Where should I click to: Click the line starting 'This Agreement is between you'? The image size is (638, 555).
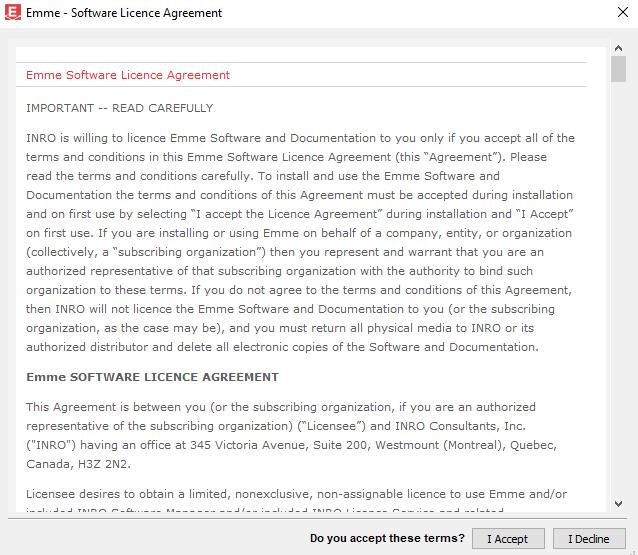click(281, 407)
